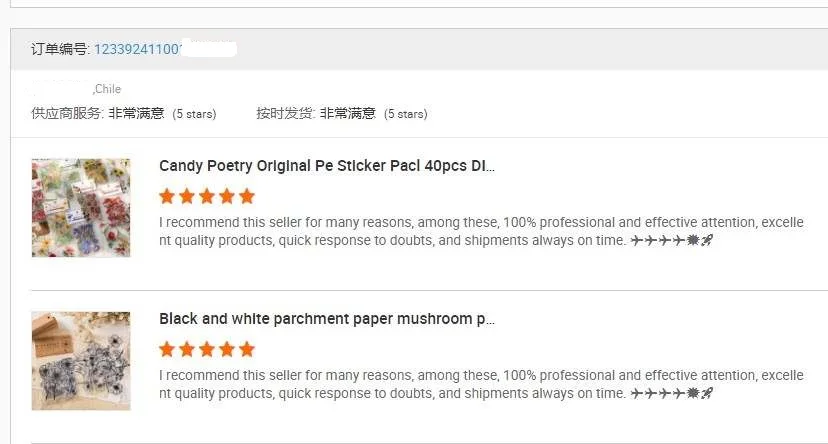
Task: Click the mushroom paper review text
Action: point(480,384)
